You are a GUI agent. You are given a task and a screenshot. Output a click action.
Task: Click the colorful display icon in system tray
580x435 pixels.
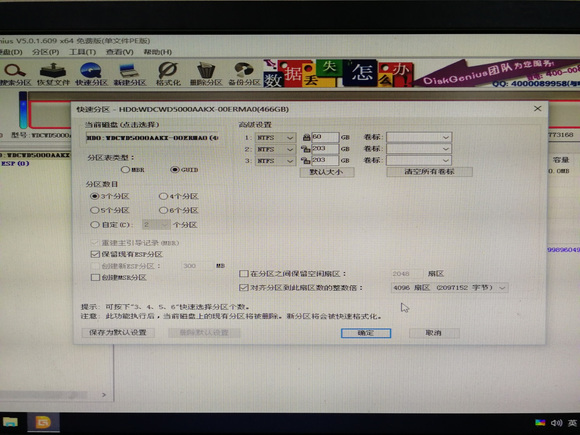pyautogui.click(x=540, y=422)
